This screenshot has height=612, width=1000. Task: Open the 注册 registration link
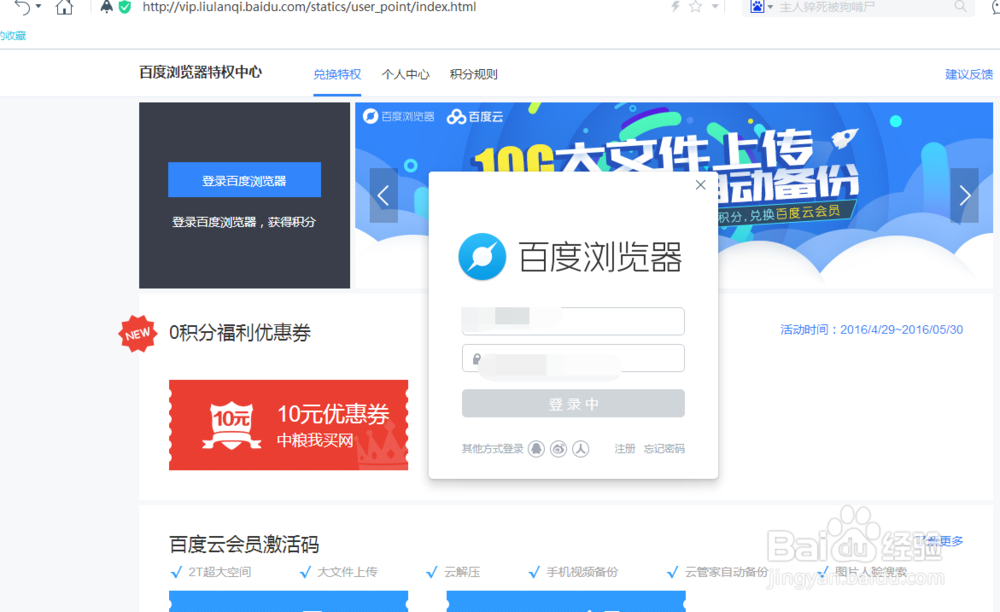(624, 449)
